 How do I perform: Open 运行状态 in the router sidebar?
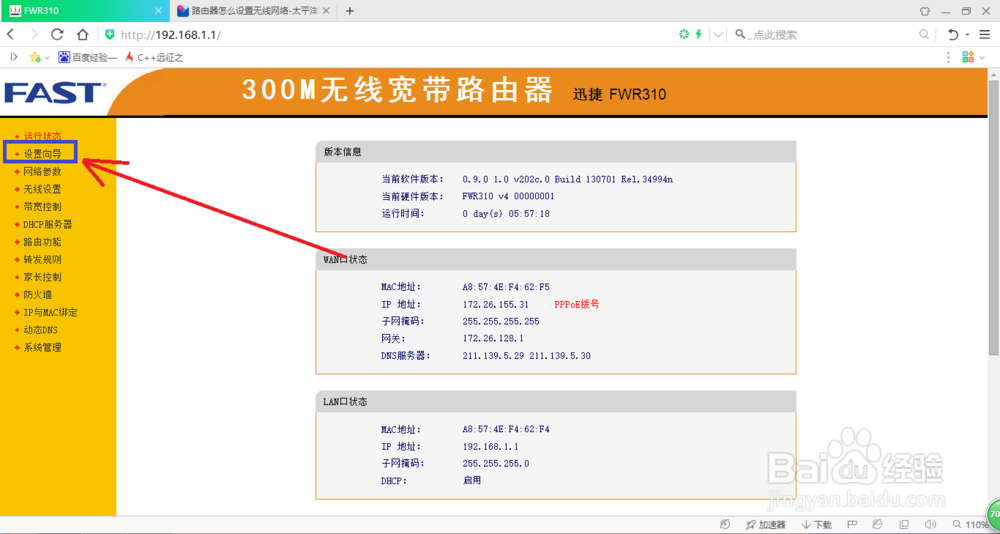click(x=42, y=137)
